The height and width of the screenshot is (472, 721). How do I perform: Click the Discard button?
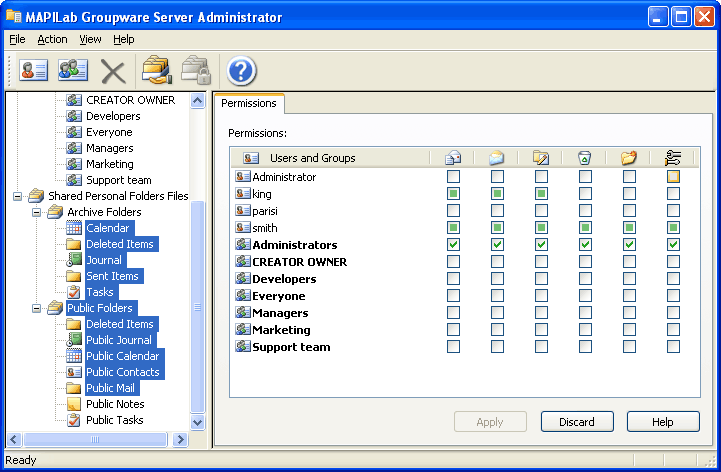(577, 422)
